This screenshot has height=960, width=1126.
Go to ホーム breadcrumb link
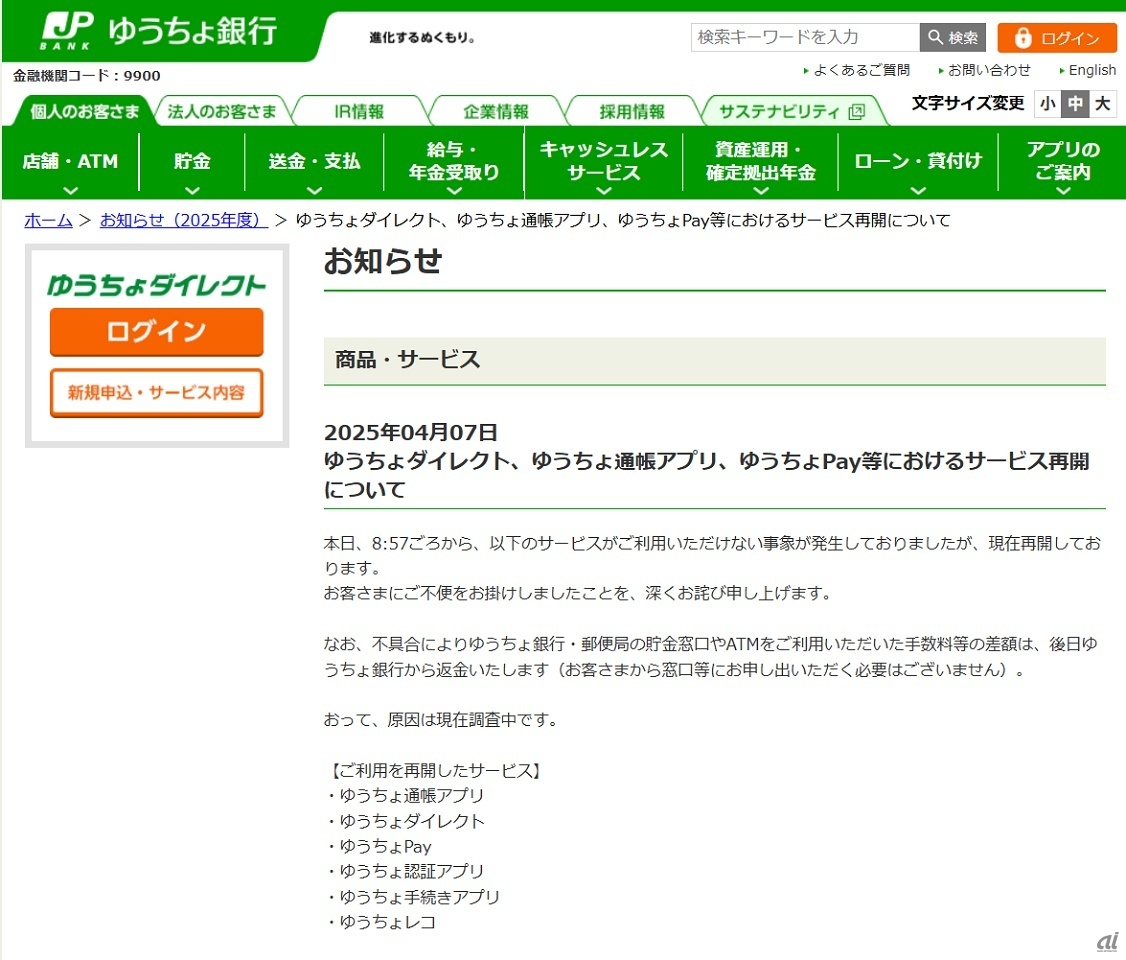coord(48,220)
